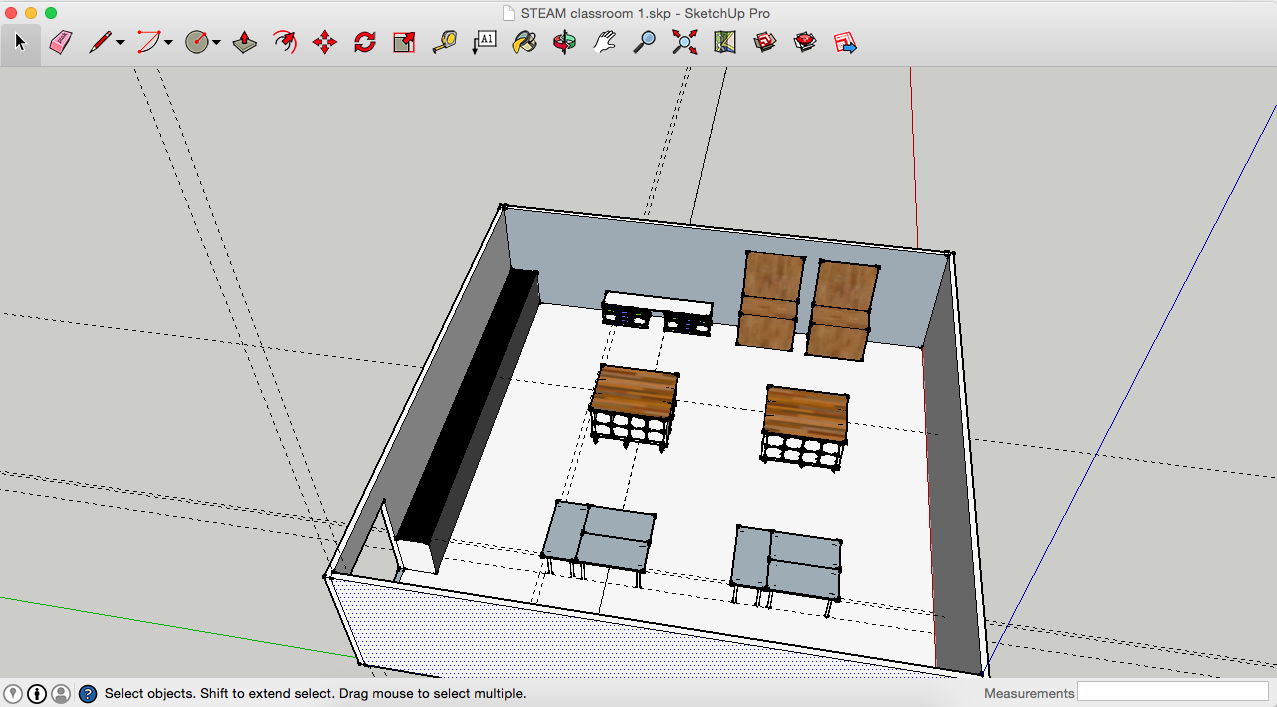This screenshot has width=1277, height=707.
Task: Click the user sign-in status icon
Action: click(x=61, y=693)
